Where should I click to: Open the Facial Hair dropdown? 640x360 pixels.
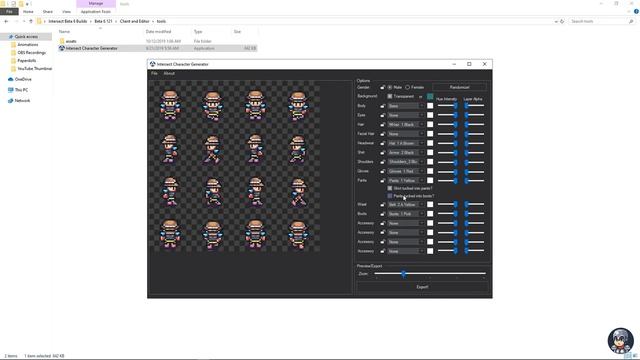pyautogui.click(x=406, y=134)
